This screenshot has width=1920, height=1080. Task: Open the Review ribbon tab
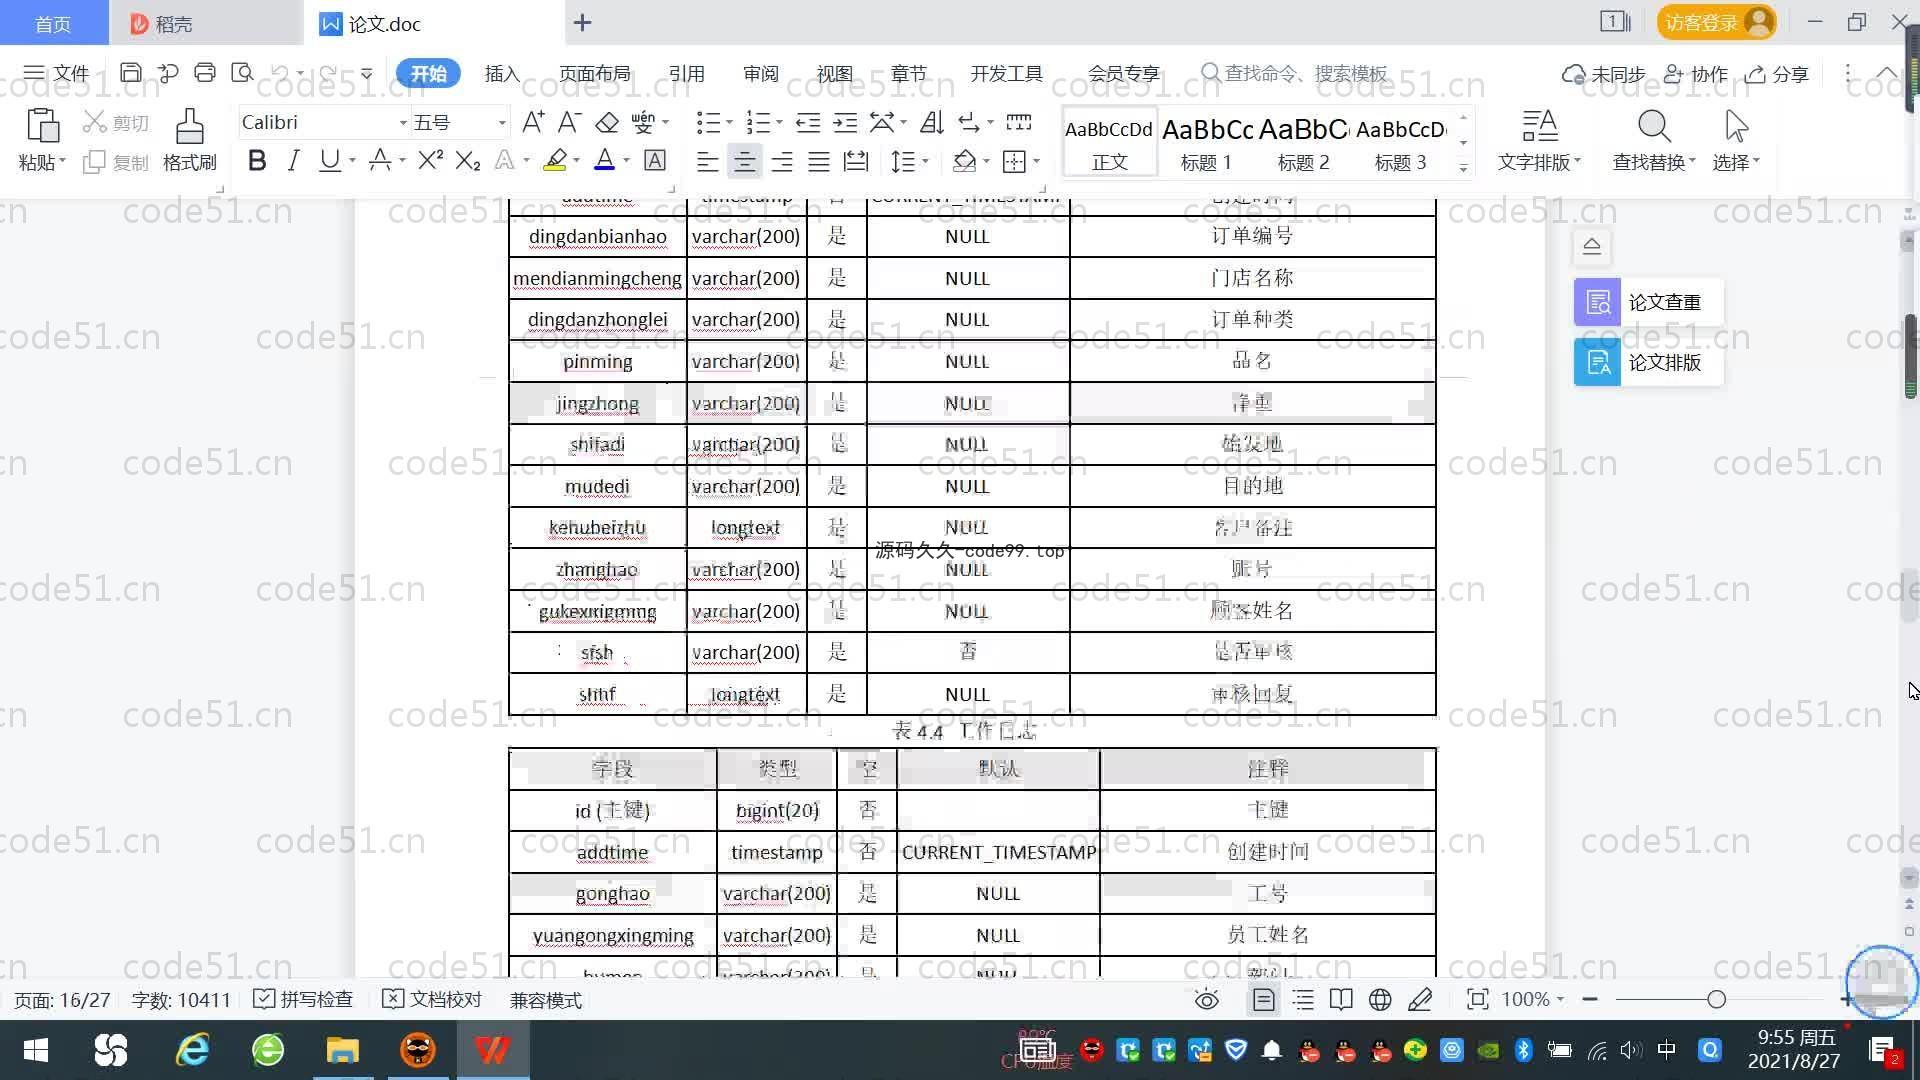pyautogui.click(x=760, y=74)
